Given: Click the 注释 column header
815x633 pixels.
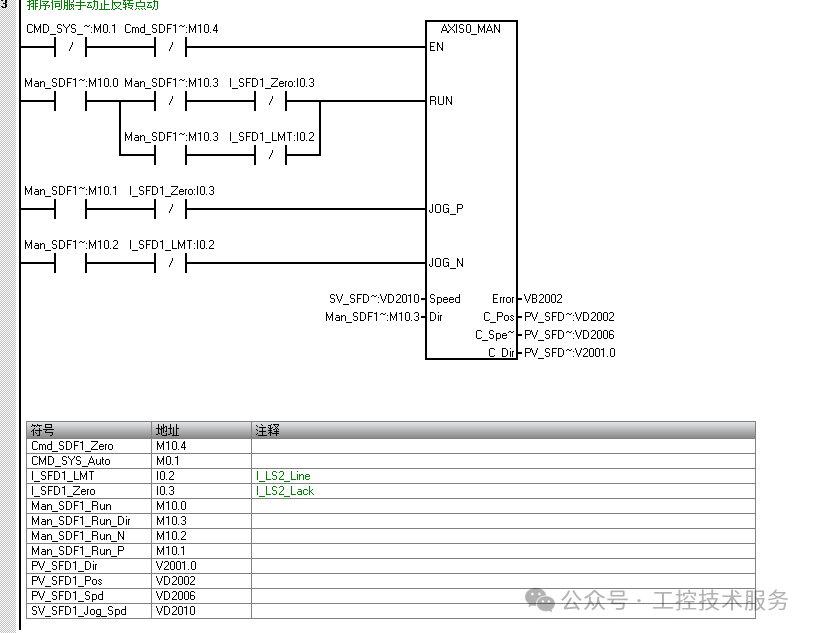Looking at the screenshot, I should pos(503,430).
